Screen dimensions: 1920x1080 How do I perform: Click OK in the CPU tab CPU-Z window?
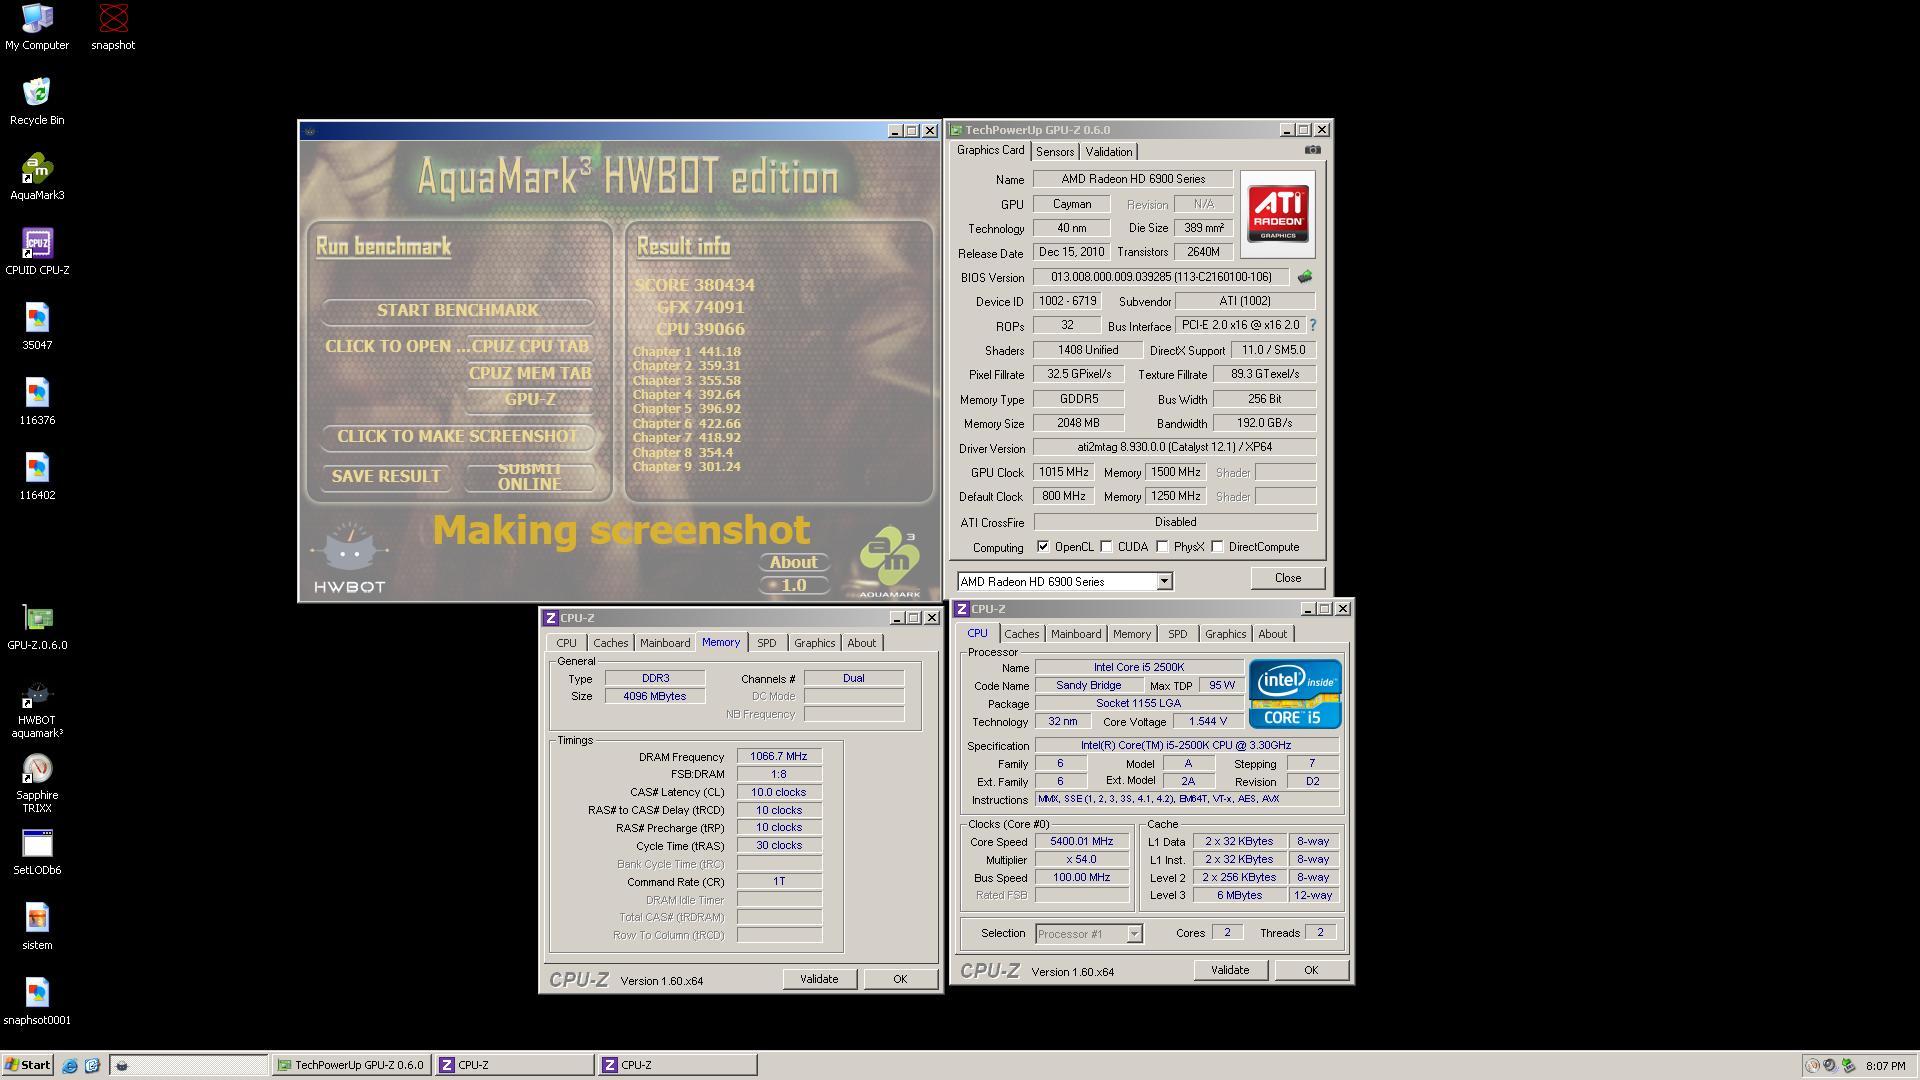(x=1310, y=970)
